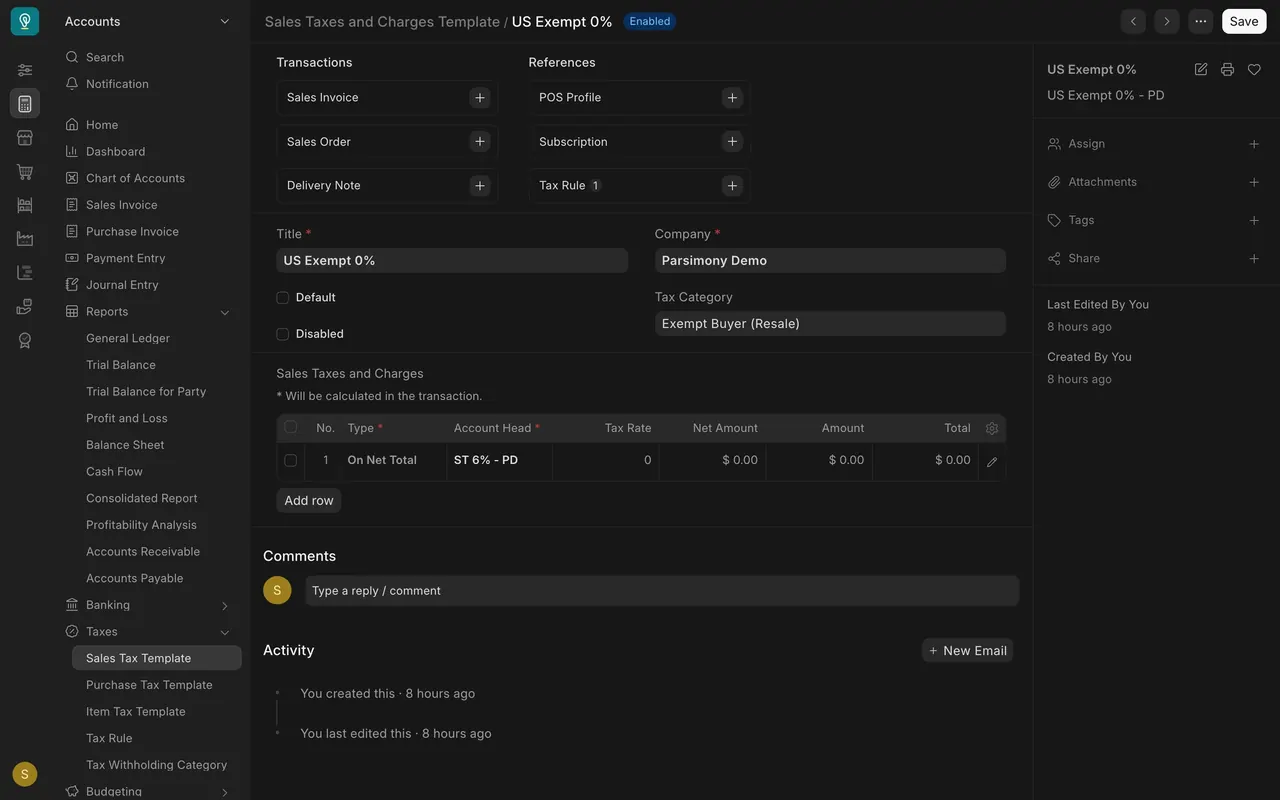The height and width of the screenshot is (800, 1280).
Task: Enable the Default checkbox
Action: click(x=283, y=297)
